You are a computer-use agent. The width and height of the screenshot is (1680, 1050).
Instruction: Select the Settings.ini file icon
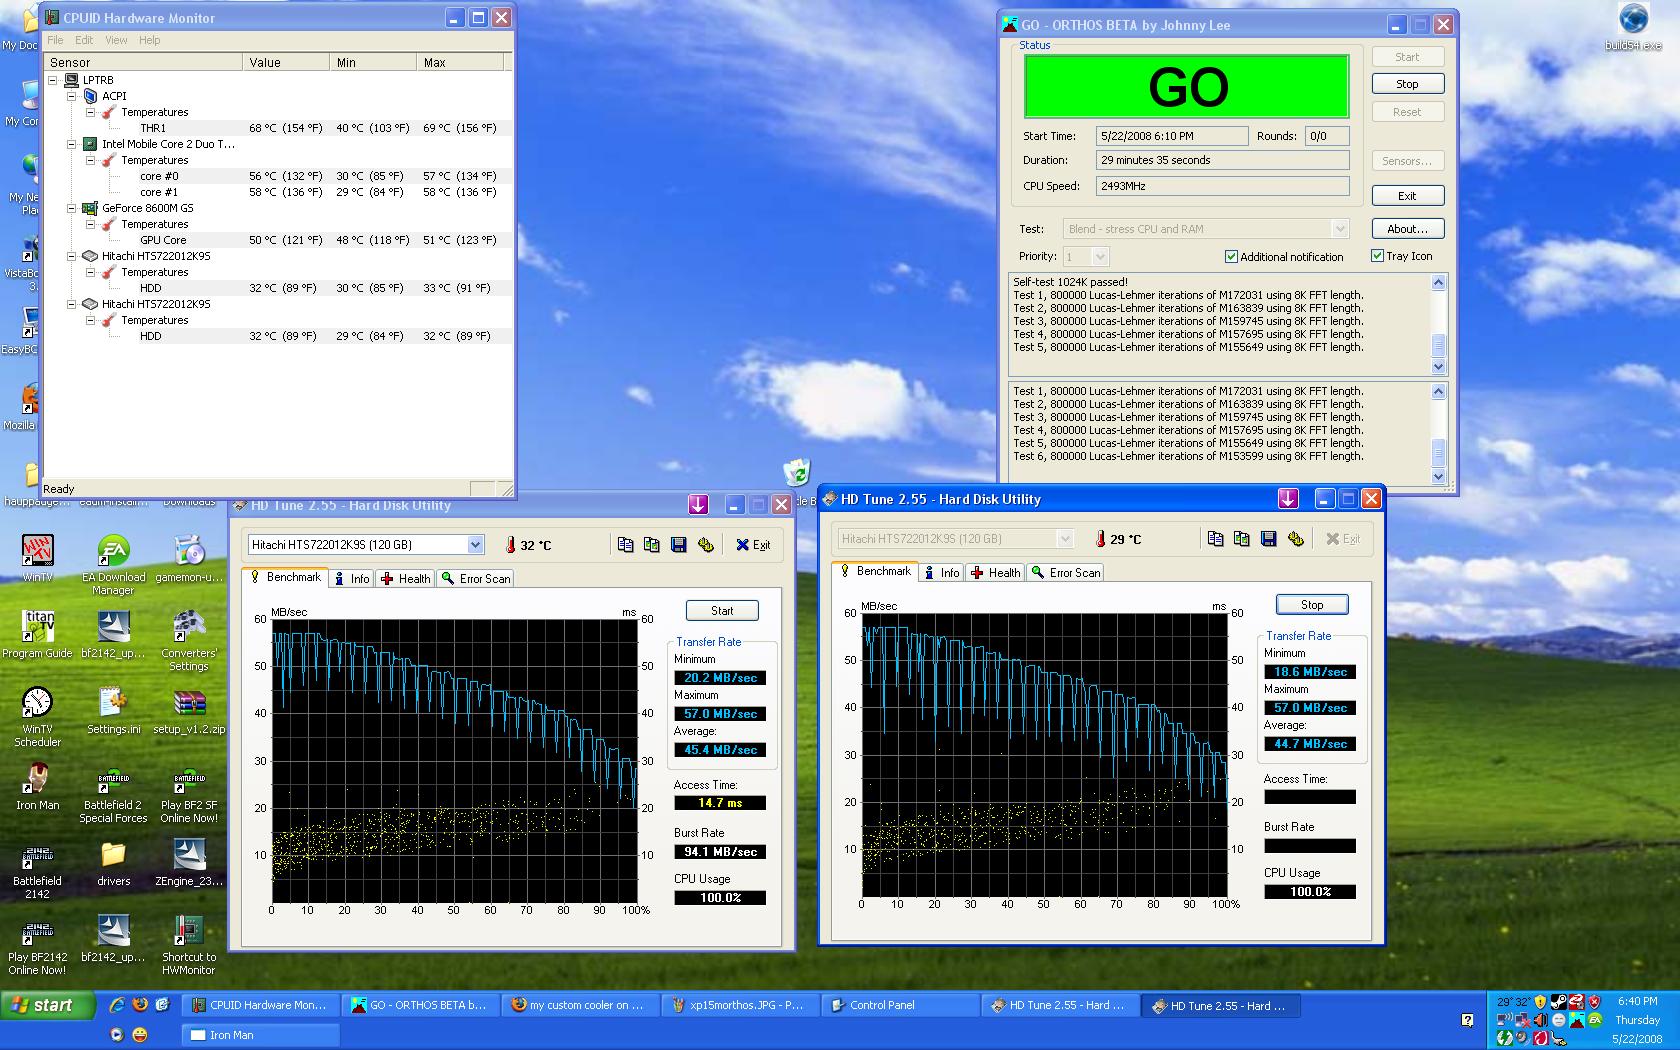(113, 710)
